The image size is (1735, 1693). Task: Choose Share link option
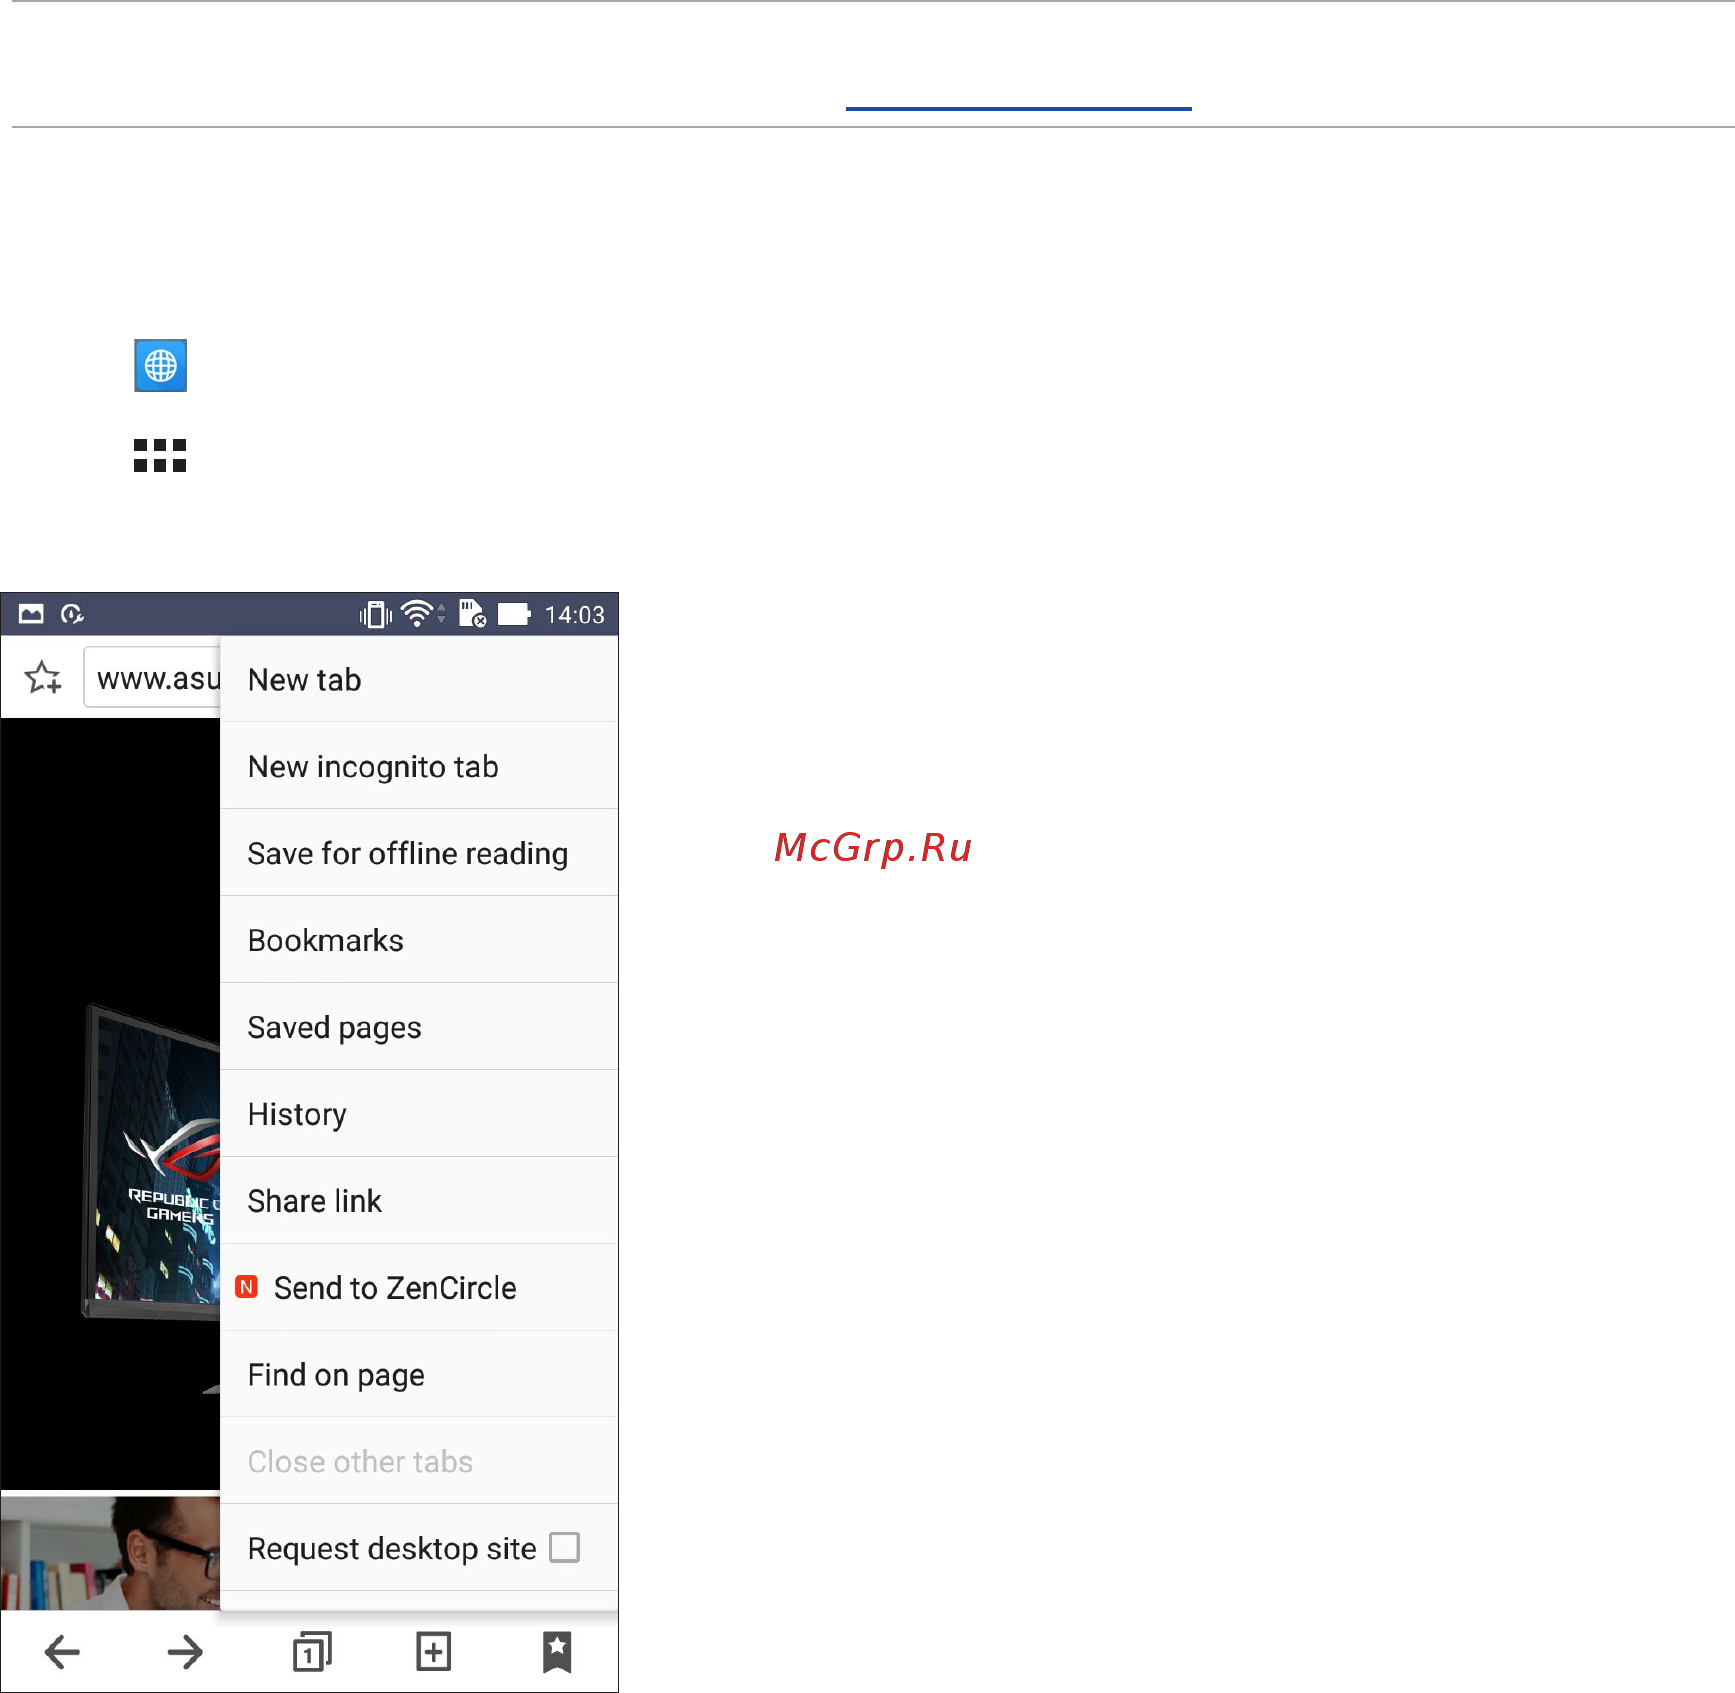click(x=419, y=1201)
